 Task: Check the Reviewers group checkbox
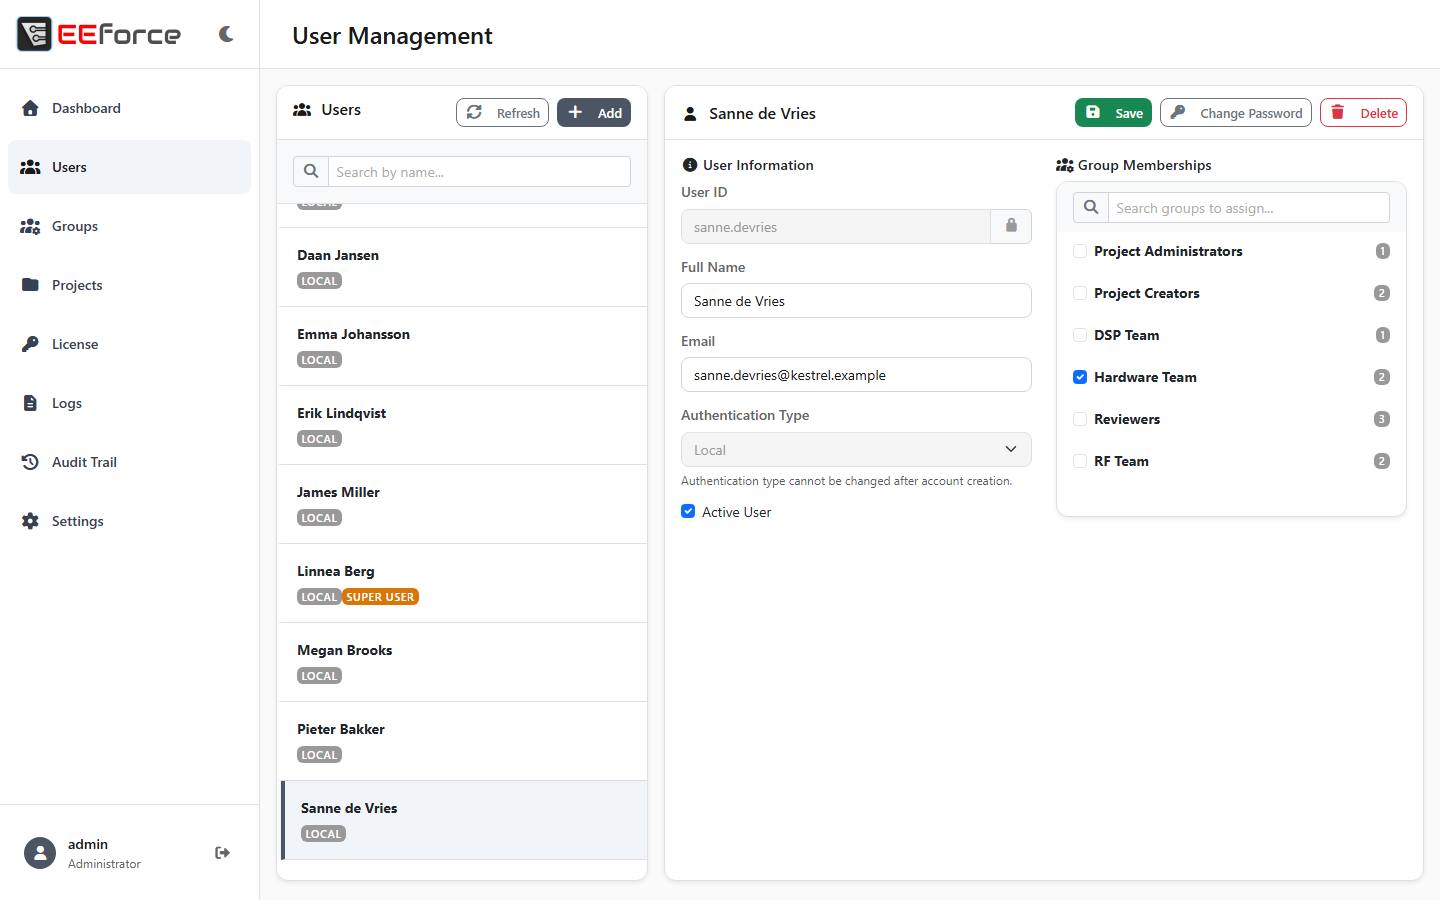pos(1080,419)
